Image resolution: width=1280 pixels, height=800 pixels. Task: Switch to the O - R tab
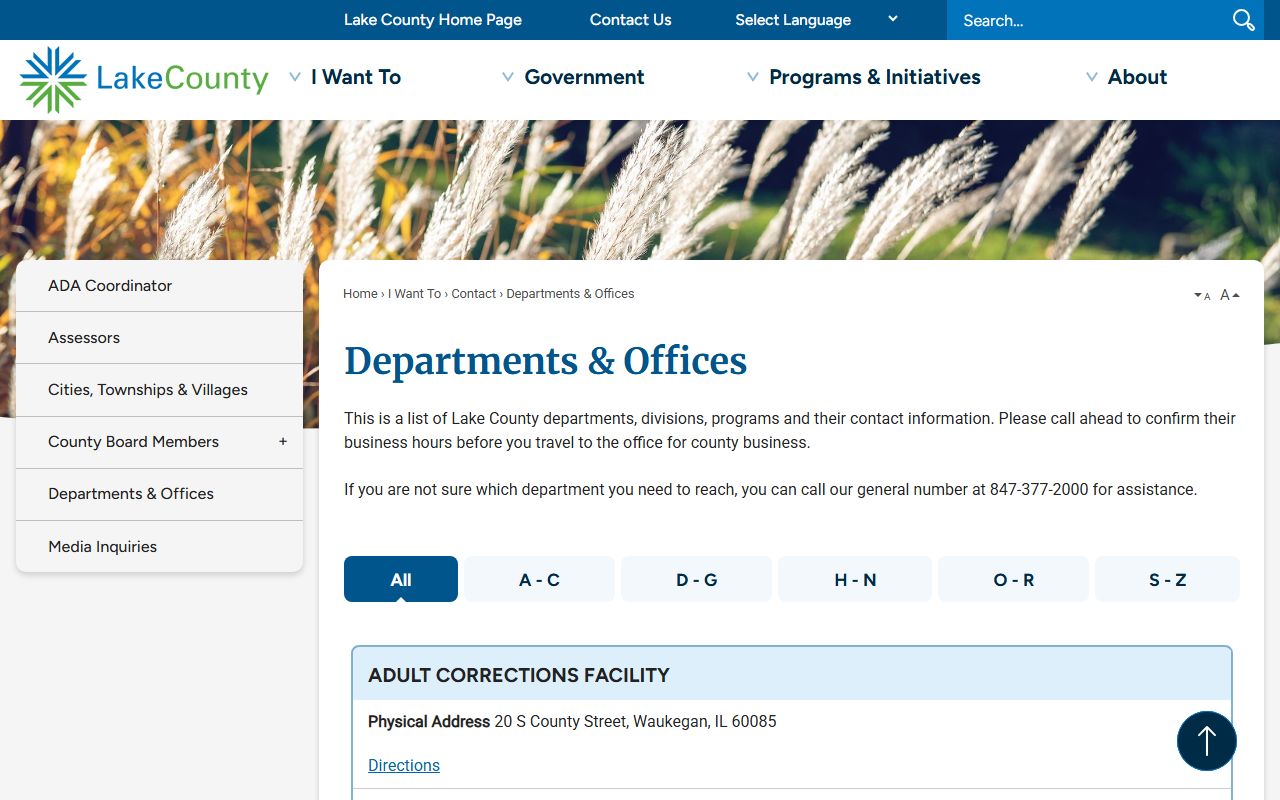[x=1013, y=579]
